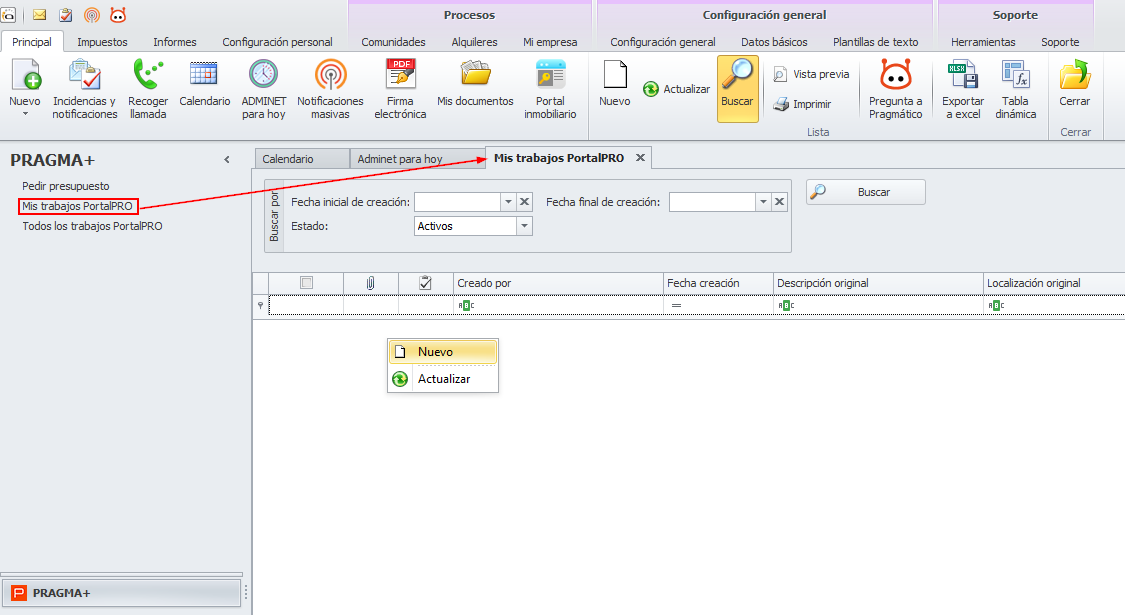Click Mis trabajos PortalPRO in side panel
This screenshot has height=615, width=1125.
[x=77, y=206]
